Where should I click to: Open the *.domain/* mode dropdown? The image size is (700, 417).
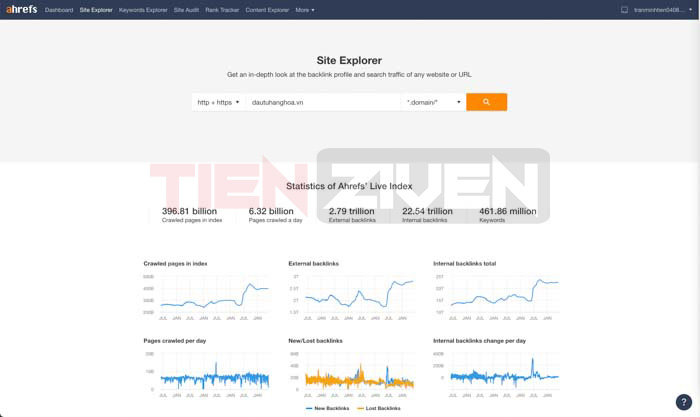tap(433, 102)
